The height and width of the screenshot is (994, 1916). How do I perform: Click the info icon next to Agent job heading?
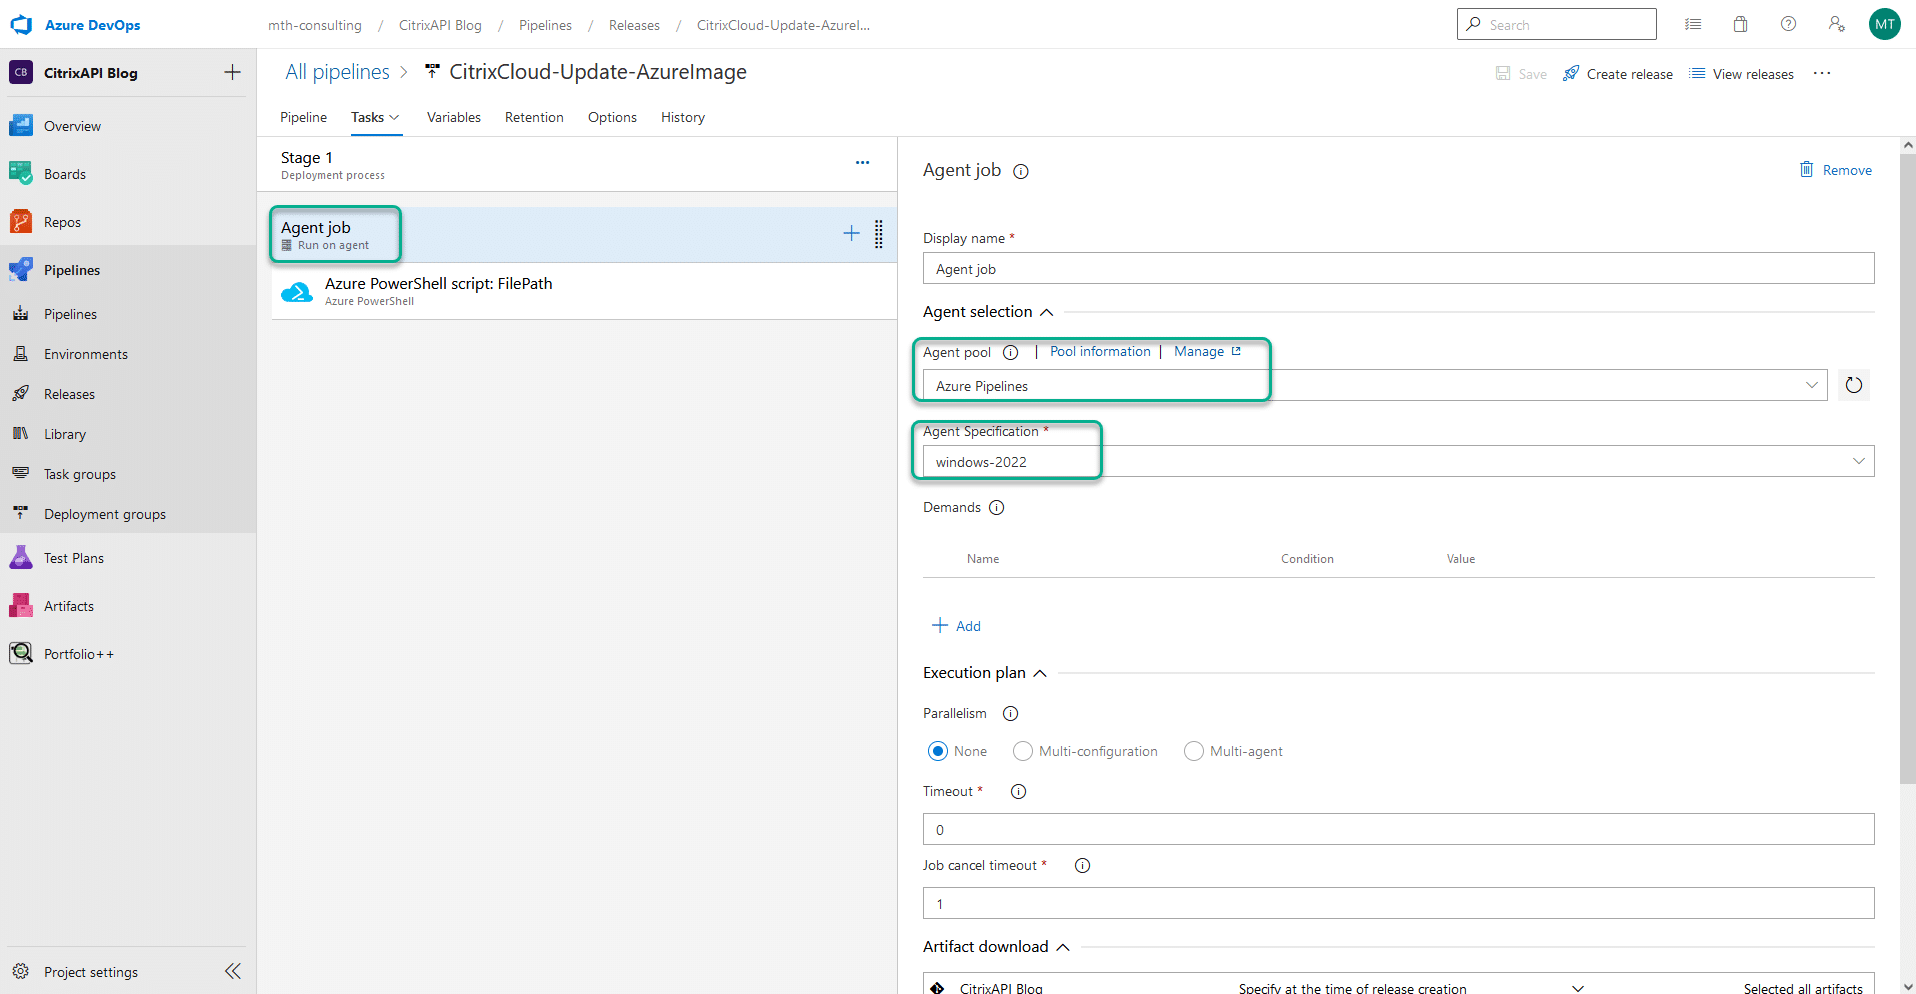click(1021, 171)
